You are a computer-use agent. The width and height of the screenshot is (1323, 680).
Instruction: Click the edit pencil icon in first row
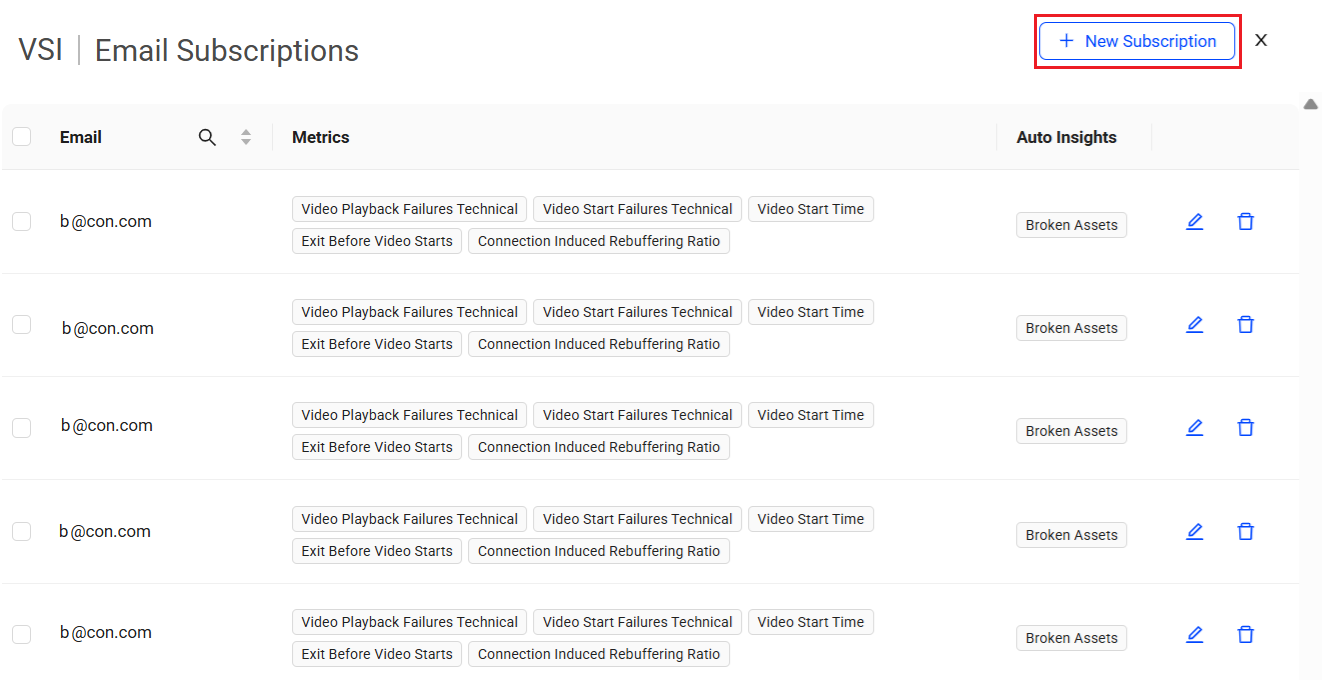(1194, 222)
